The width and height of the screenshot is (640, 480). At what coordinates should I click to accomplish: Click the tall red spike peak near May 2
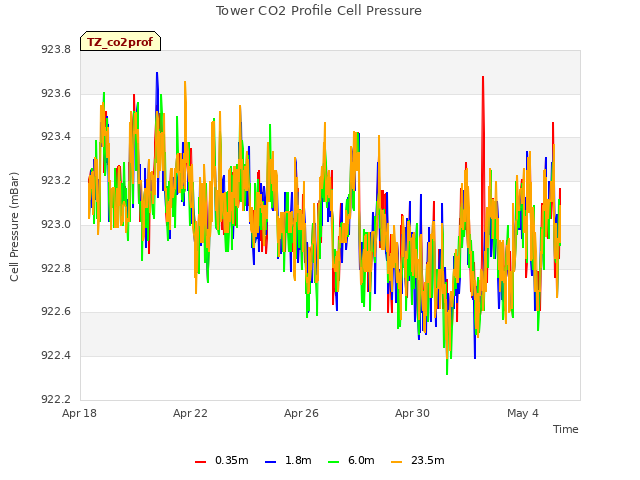point(483,77)
